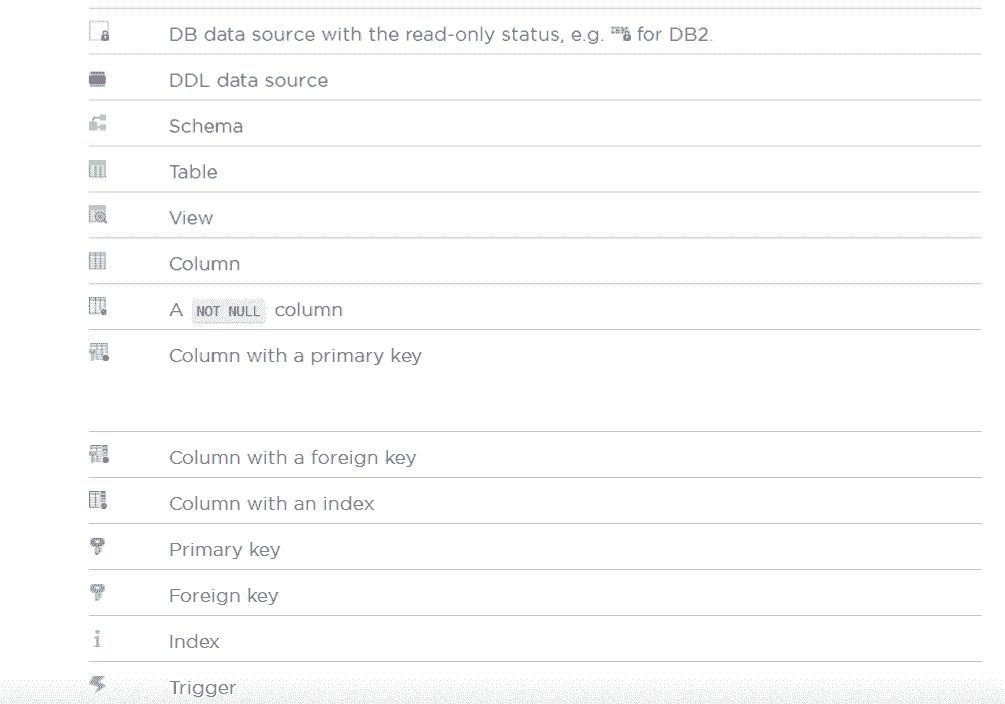
Task: Click the primary key column icon
Action: (x=98, y=354)
